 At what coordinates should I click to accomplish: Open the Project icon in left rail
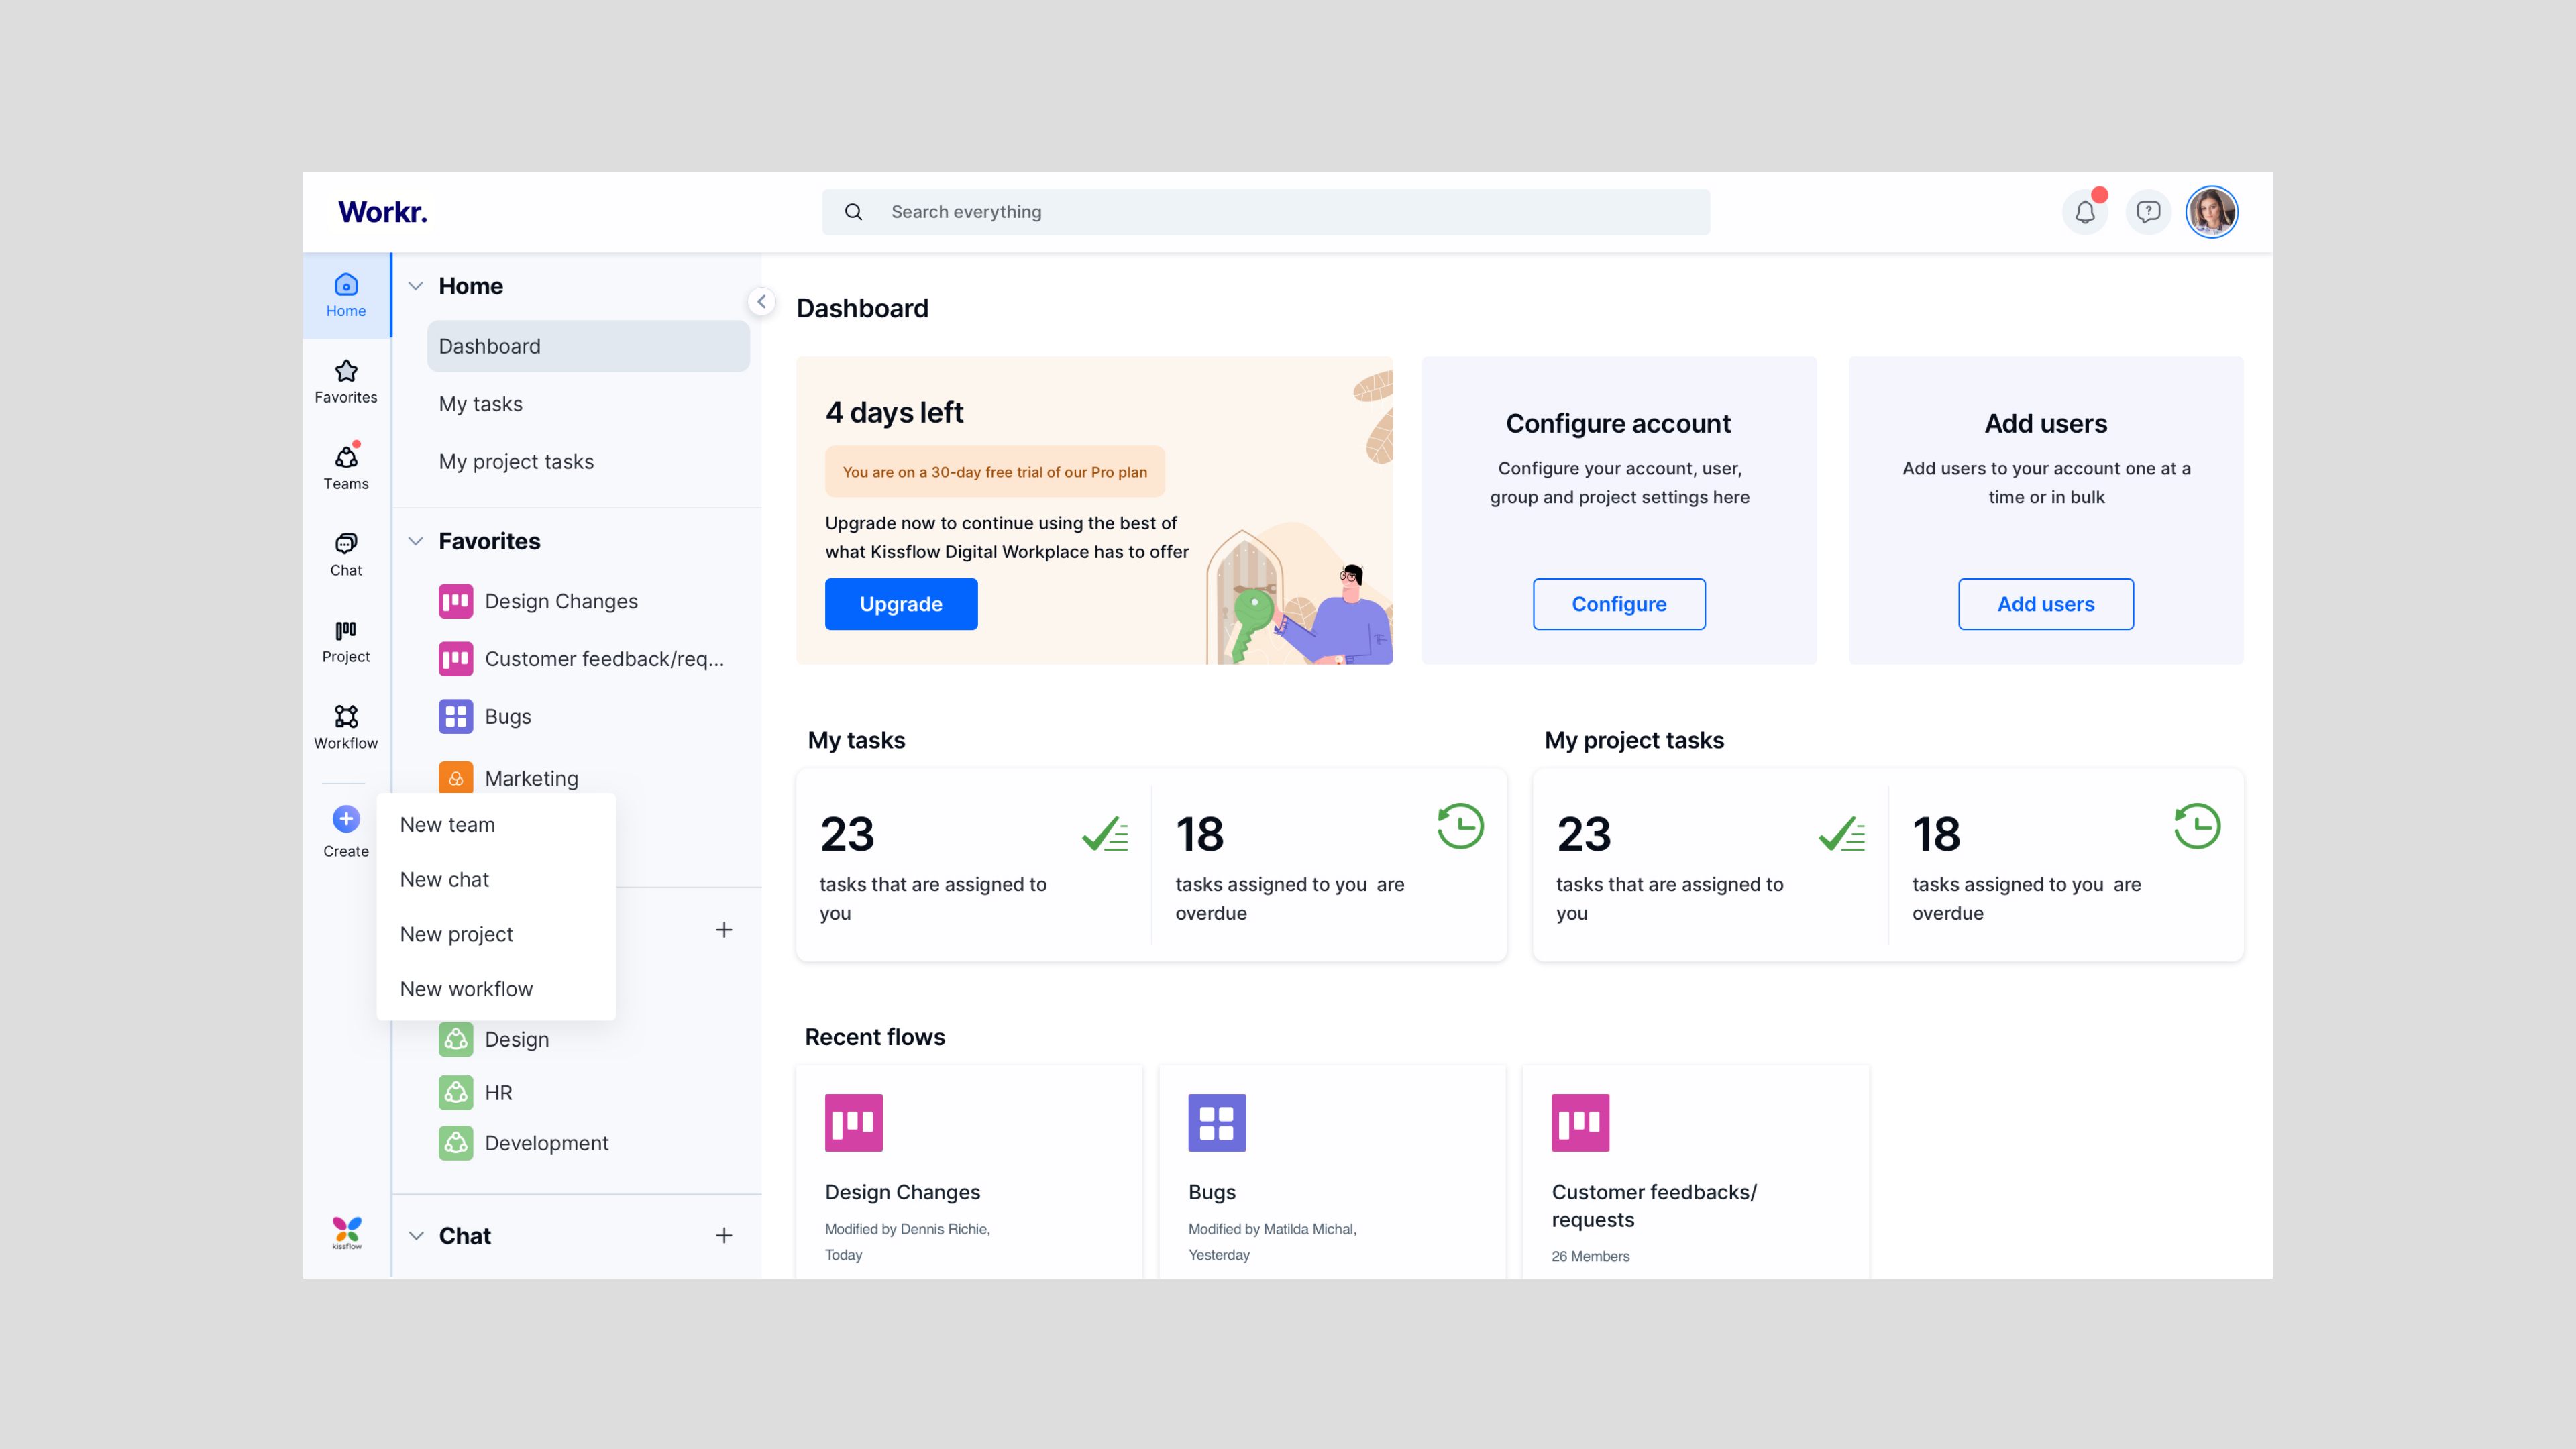click(x=346, y=630)
